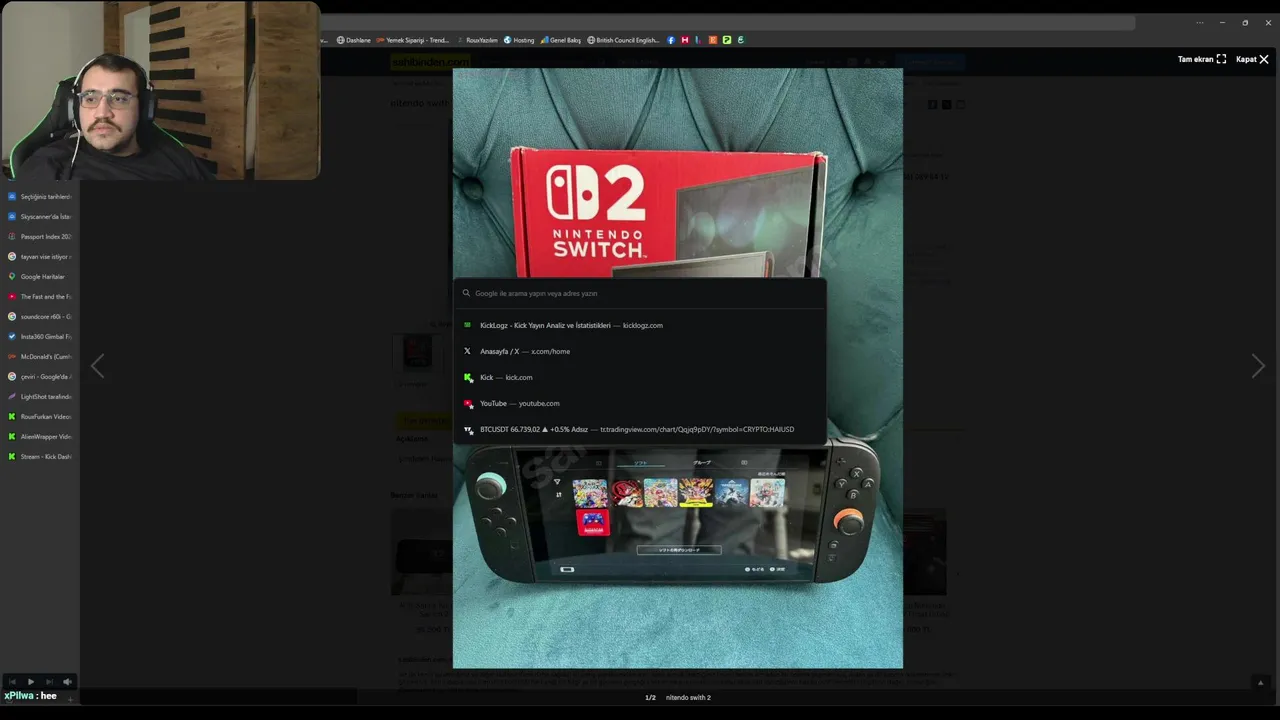This screenshot has height=720, width=1280.
Task: Switch to 'Passport Index 202' sidebar tab
Action: [40, 237]
